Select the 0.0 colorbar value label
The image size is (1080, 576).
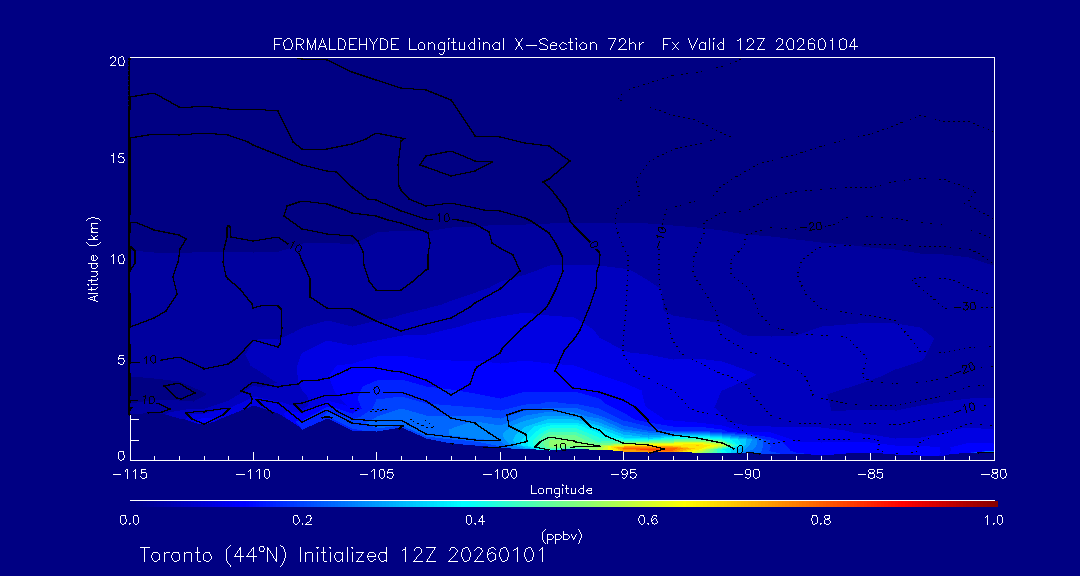coord(129,520)
